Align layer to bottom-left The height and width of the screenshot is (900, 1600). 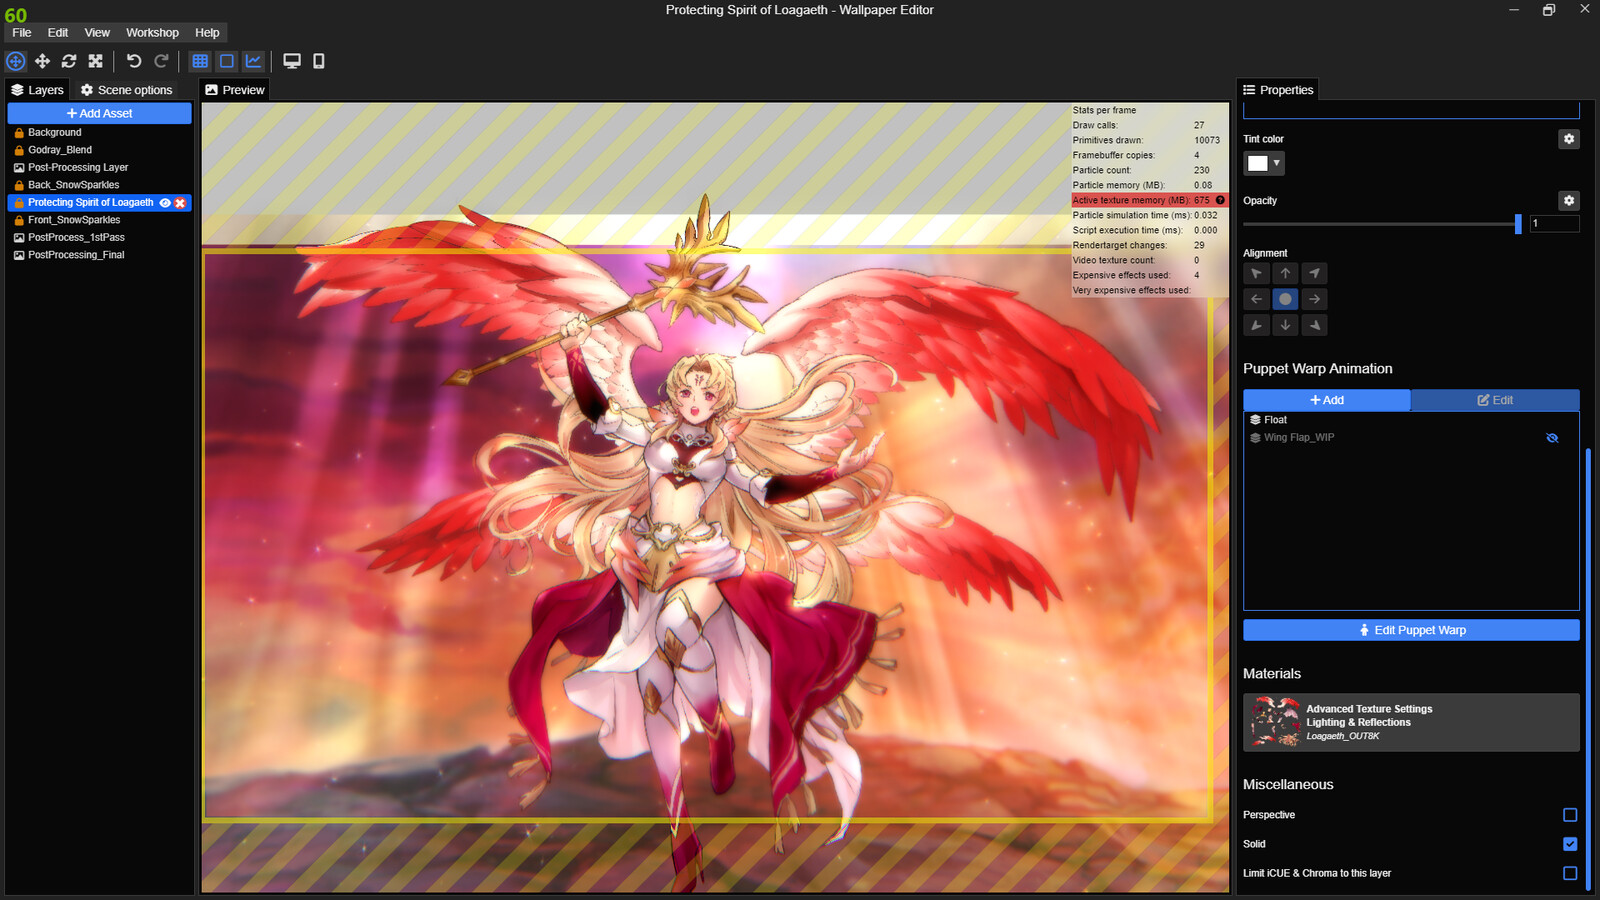(x=1257, y=325)
